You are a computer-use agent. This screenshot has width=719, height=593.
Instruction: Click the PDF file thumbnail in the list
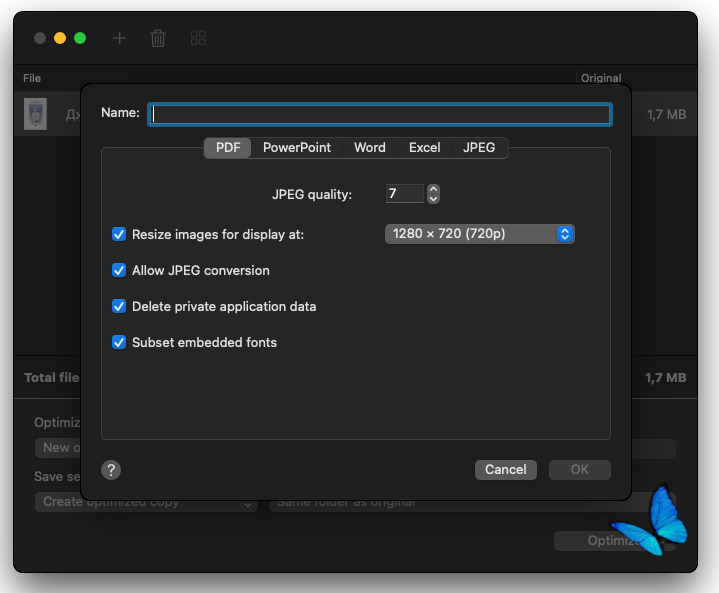coord(35,114)
